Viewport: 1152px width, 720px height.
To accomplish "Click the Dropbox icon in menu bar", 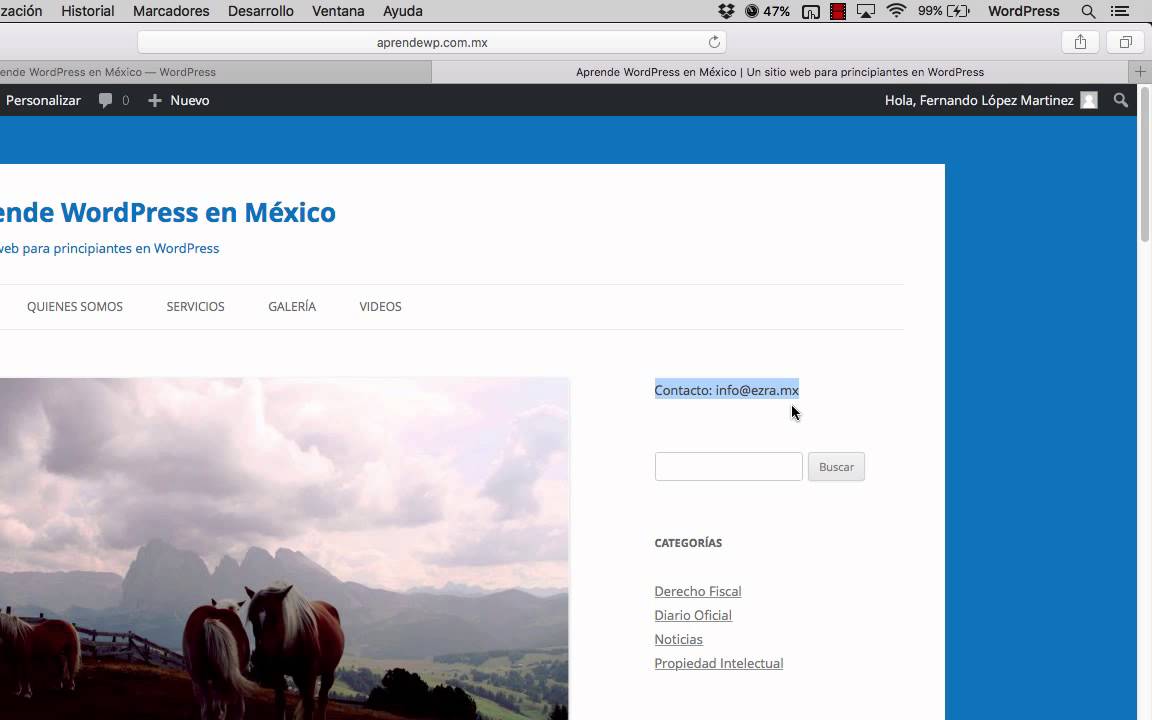I will click(x=726, y=11).
